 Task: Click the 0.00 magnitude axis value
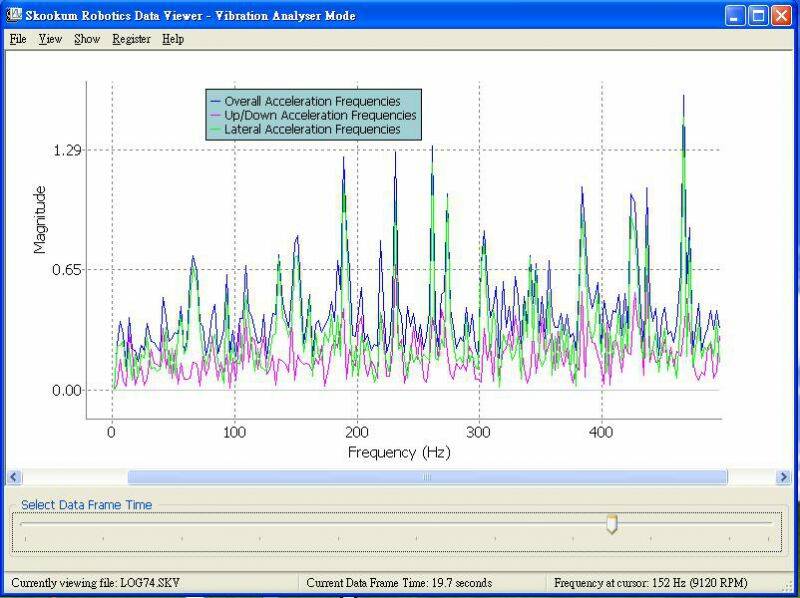67,390
